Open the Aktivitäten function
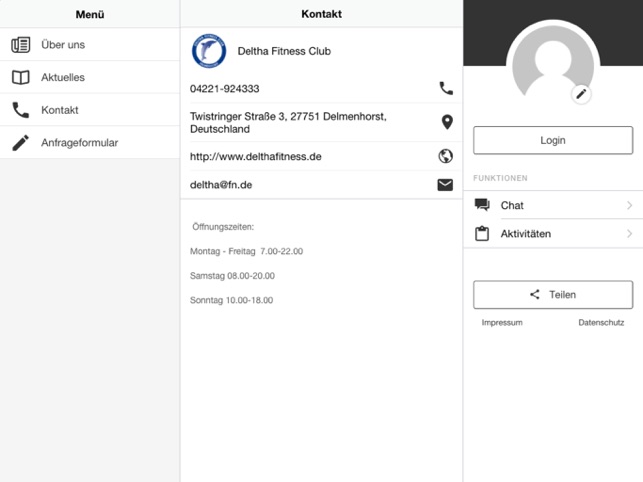Image resolution: width=643 pixels, height=482 pixels. (x=553, y=234)
